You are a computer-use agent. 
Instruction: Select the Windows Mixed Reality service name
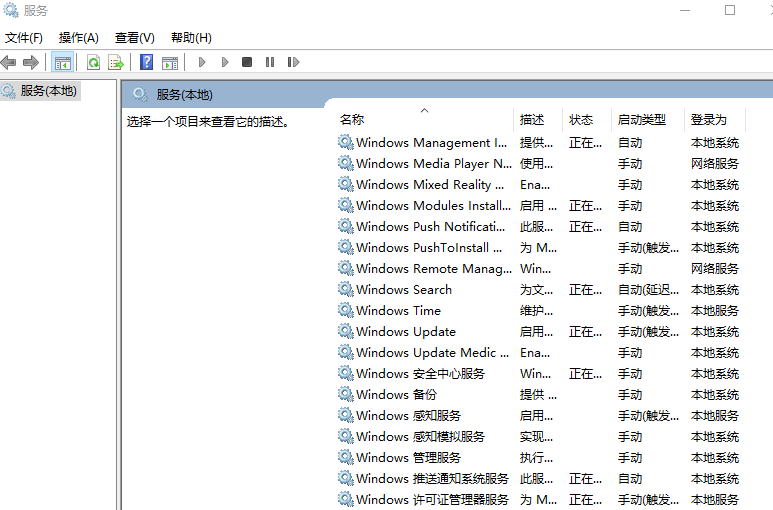tap(430, 185)
